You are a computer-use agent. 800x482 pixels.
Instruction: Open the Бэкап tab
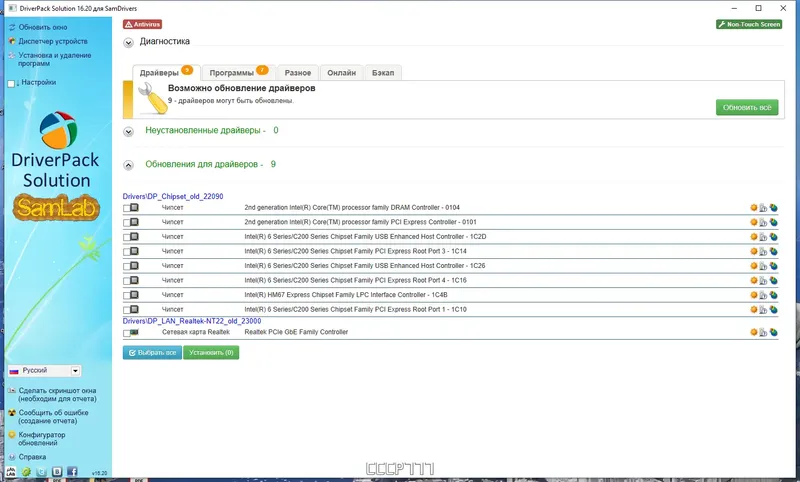pyautogui.click(x=383, y=73)
